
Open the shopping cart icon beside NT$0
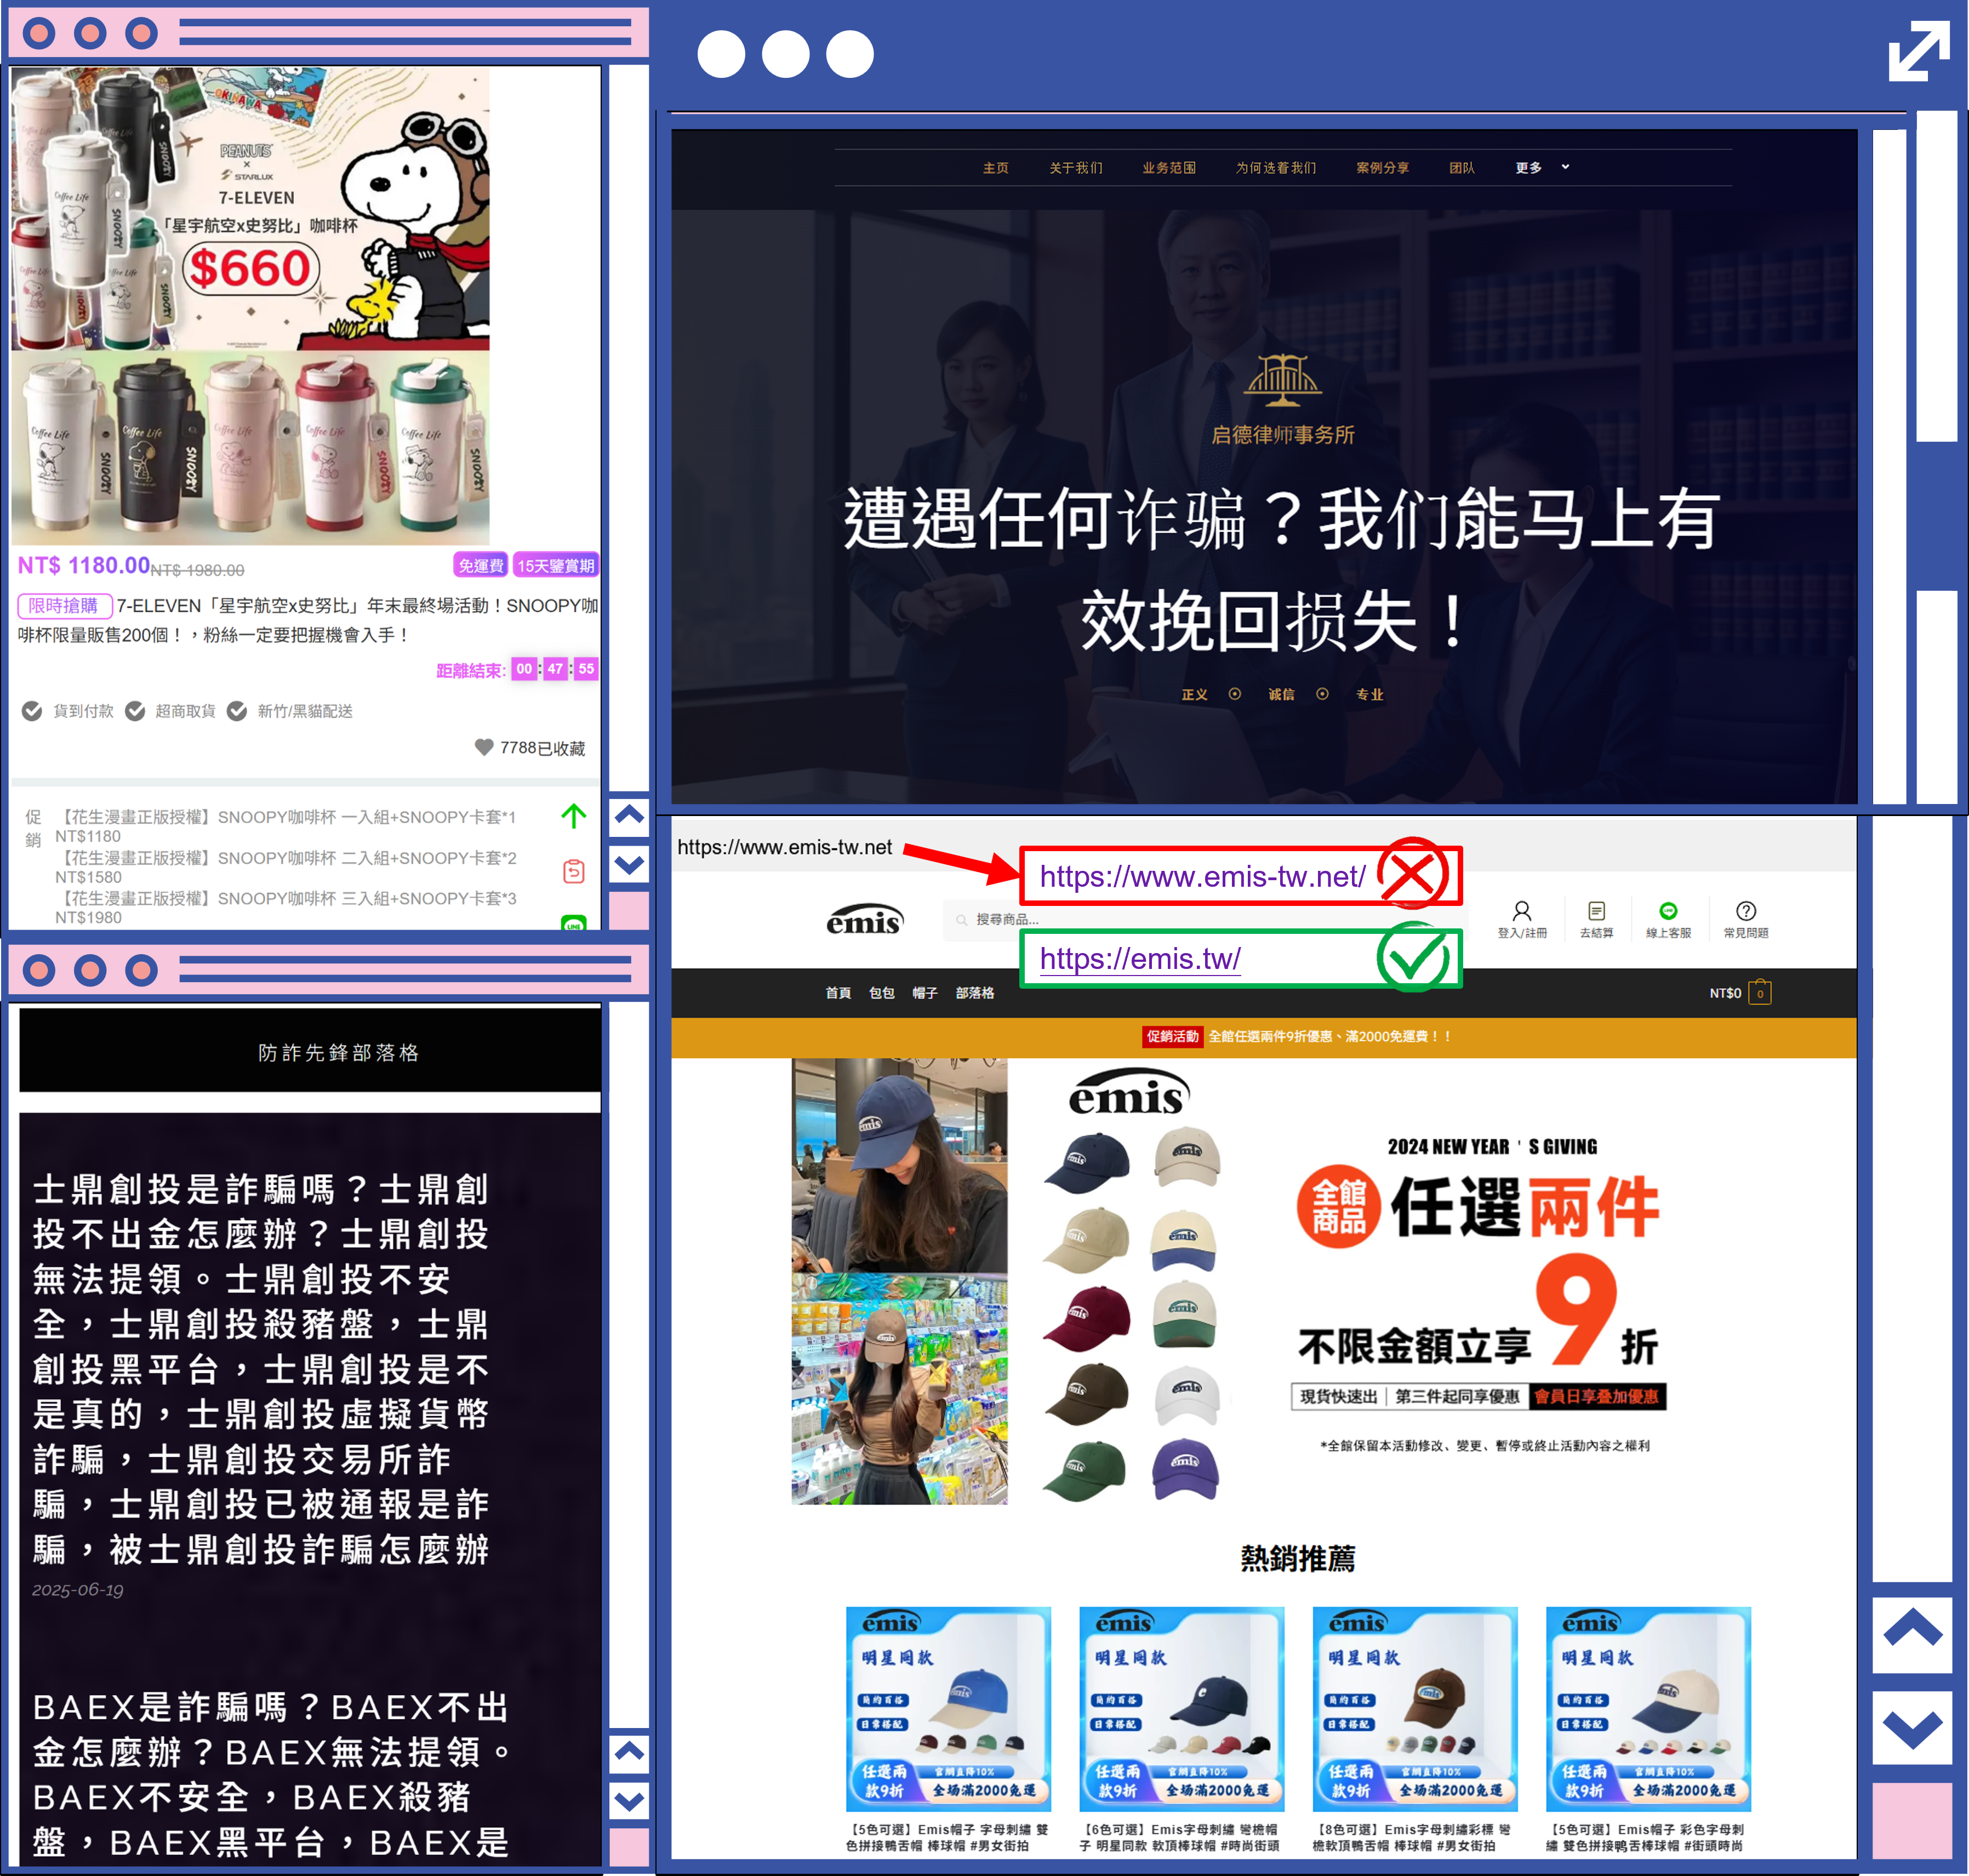pos(1759,992)
